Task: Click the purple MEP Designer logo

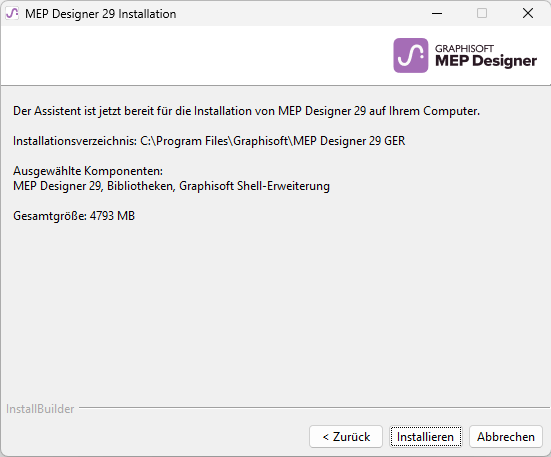Action: click(x=410, y=56)
